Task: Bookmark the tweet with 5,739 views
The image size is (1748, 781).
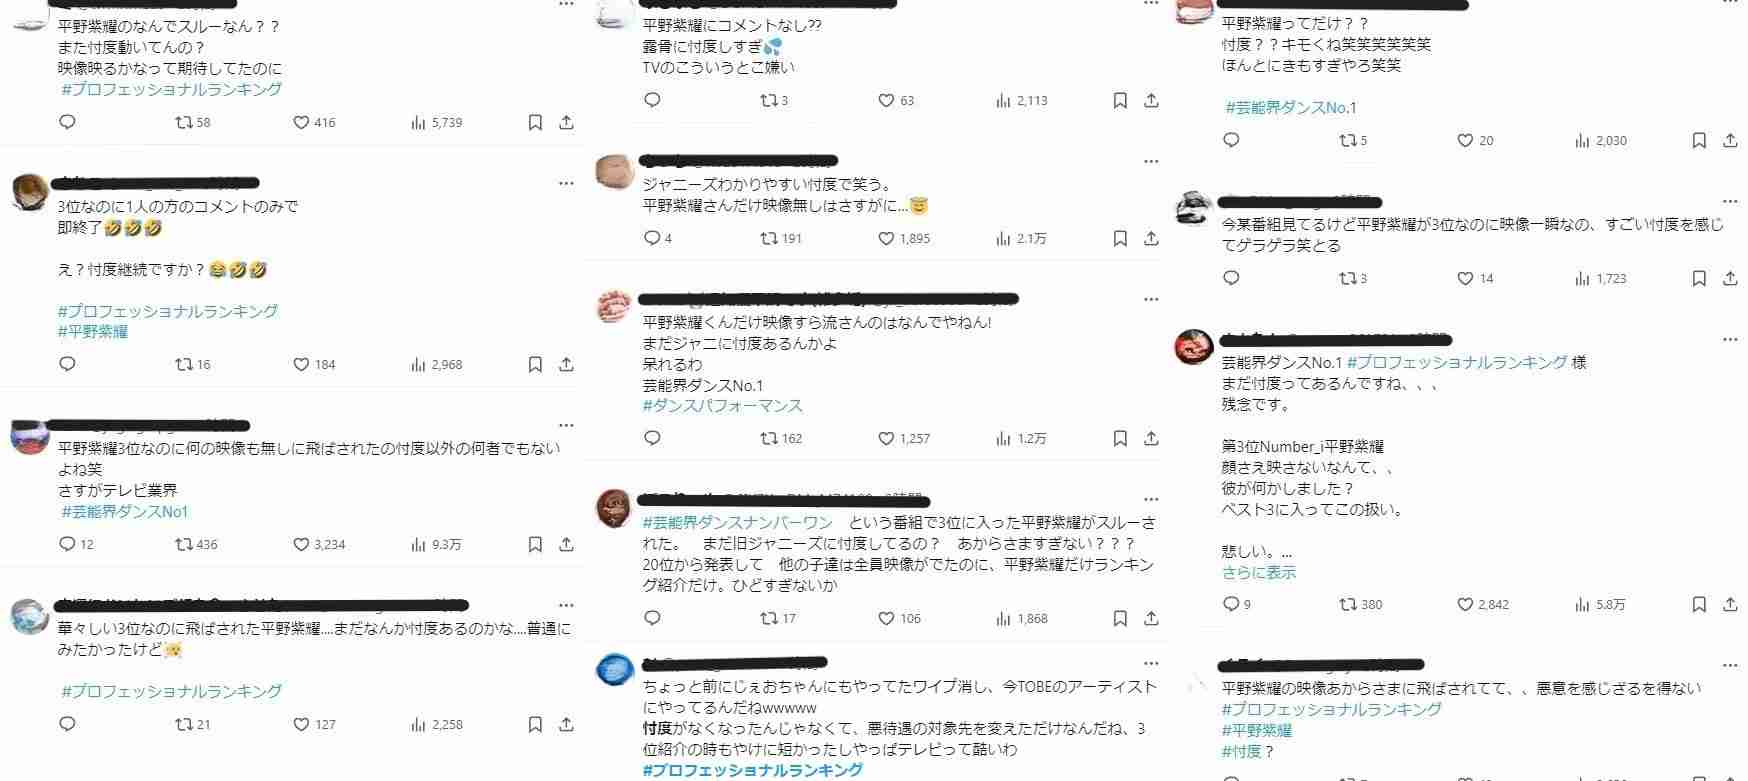Action: coord(535,122)
